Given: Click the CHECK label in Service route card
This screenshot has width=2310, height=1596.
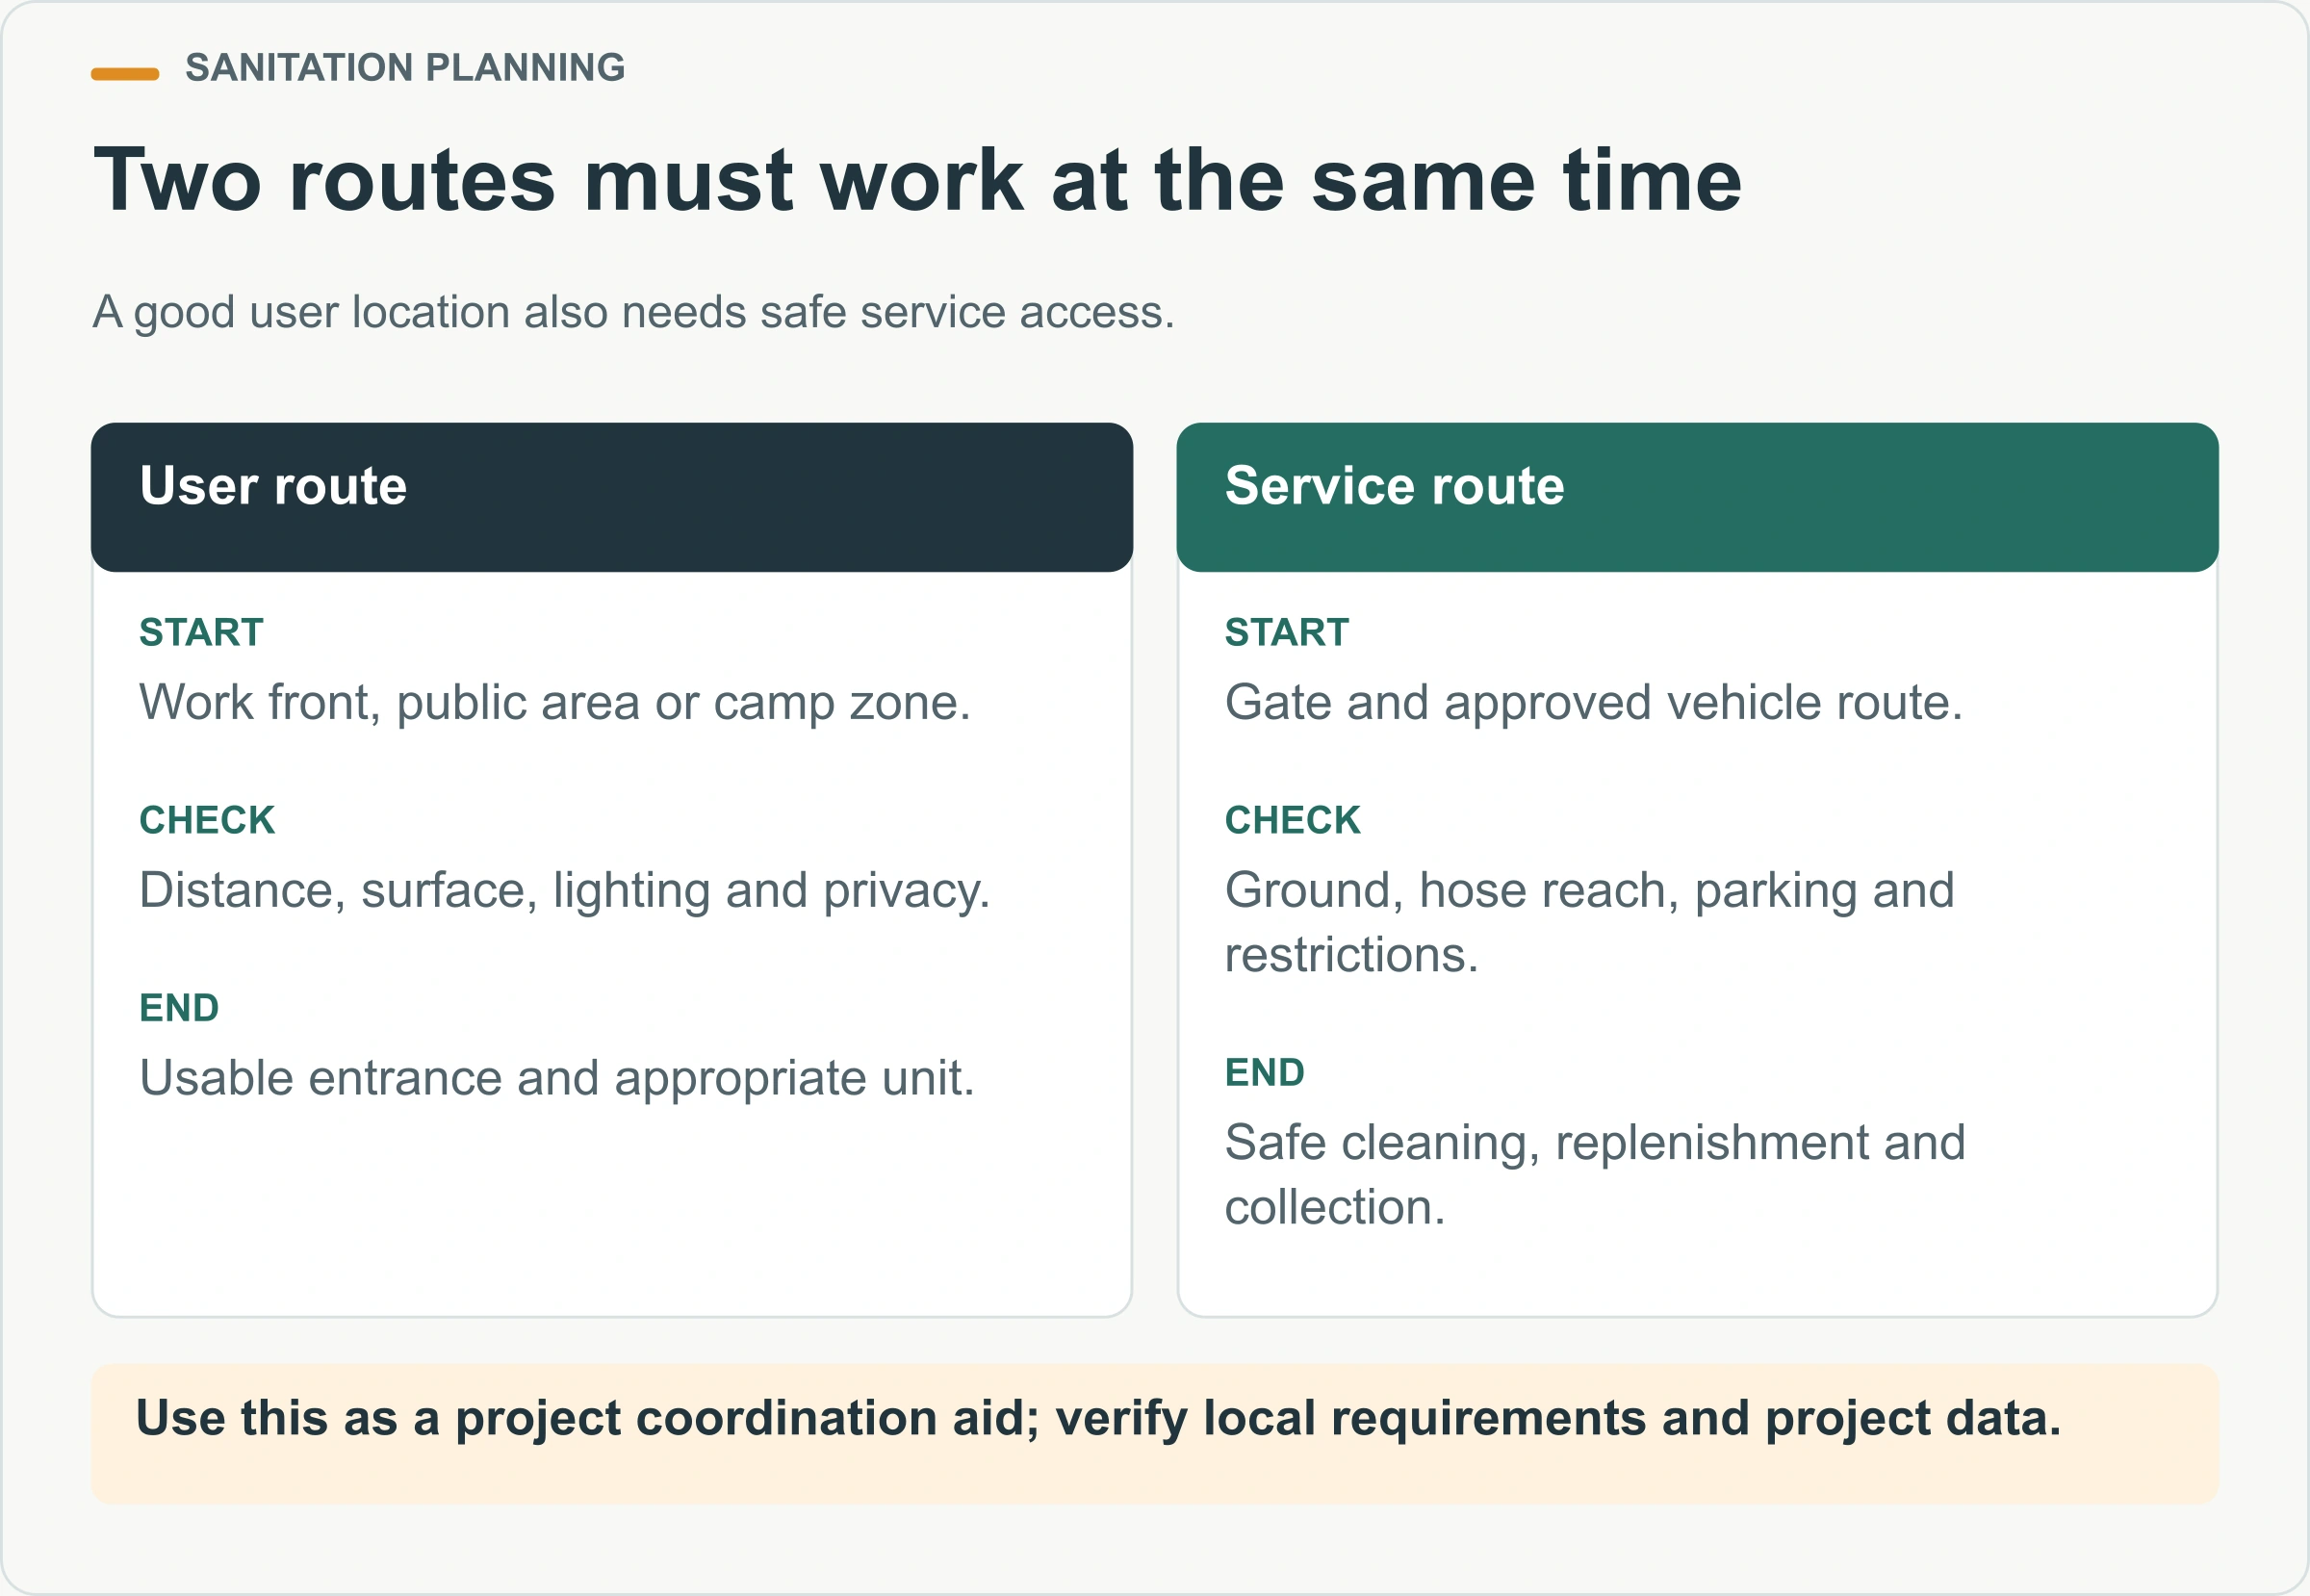Looking at the screenshot, I should [x=1293, y=820].
